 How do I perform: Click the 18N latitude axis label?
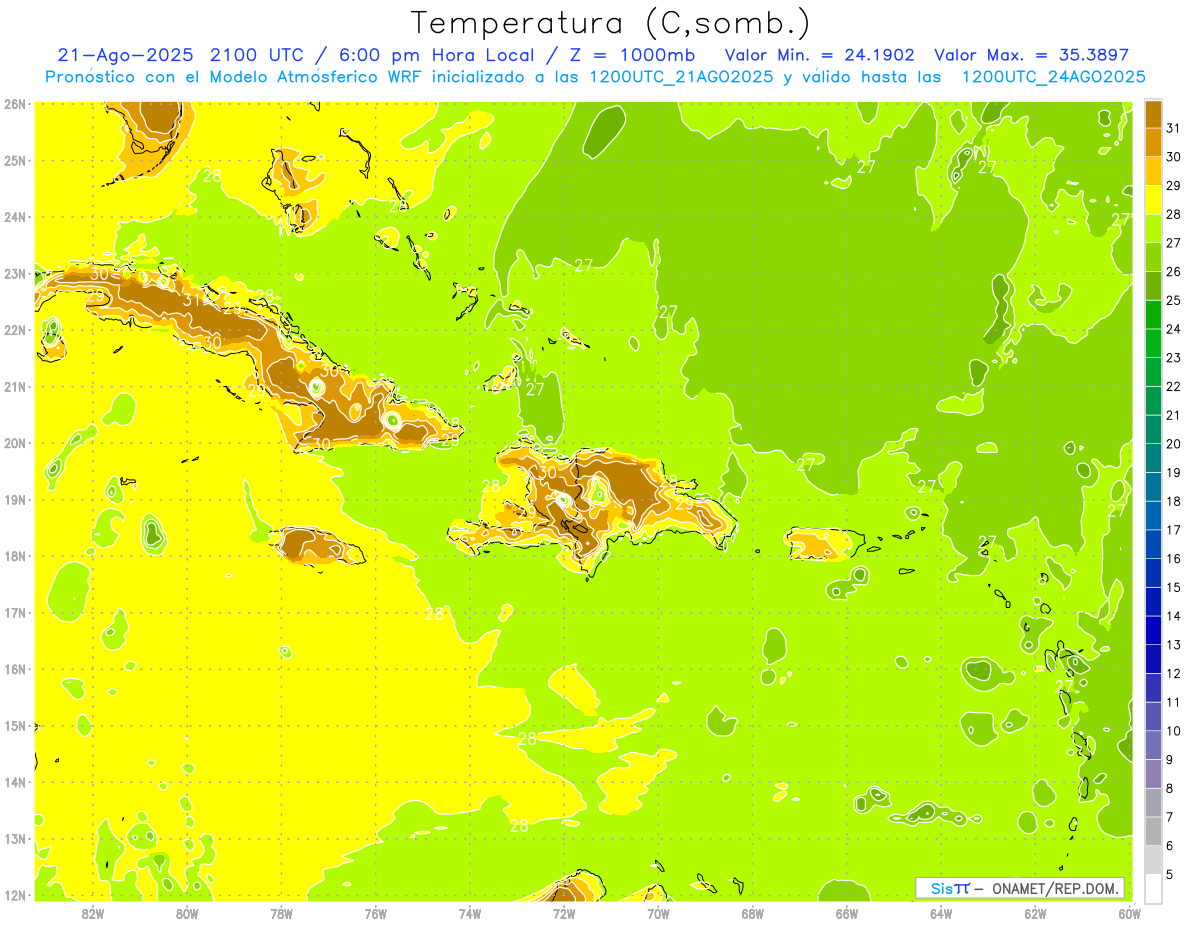14,556
